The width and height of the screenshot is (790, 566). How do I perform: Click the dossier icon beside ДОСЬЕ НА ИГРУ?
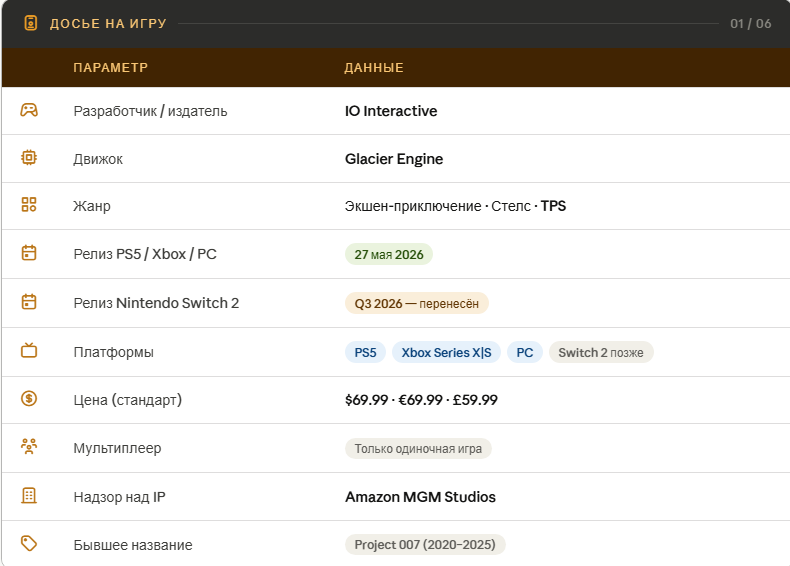coord(31,23)
